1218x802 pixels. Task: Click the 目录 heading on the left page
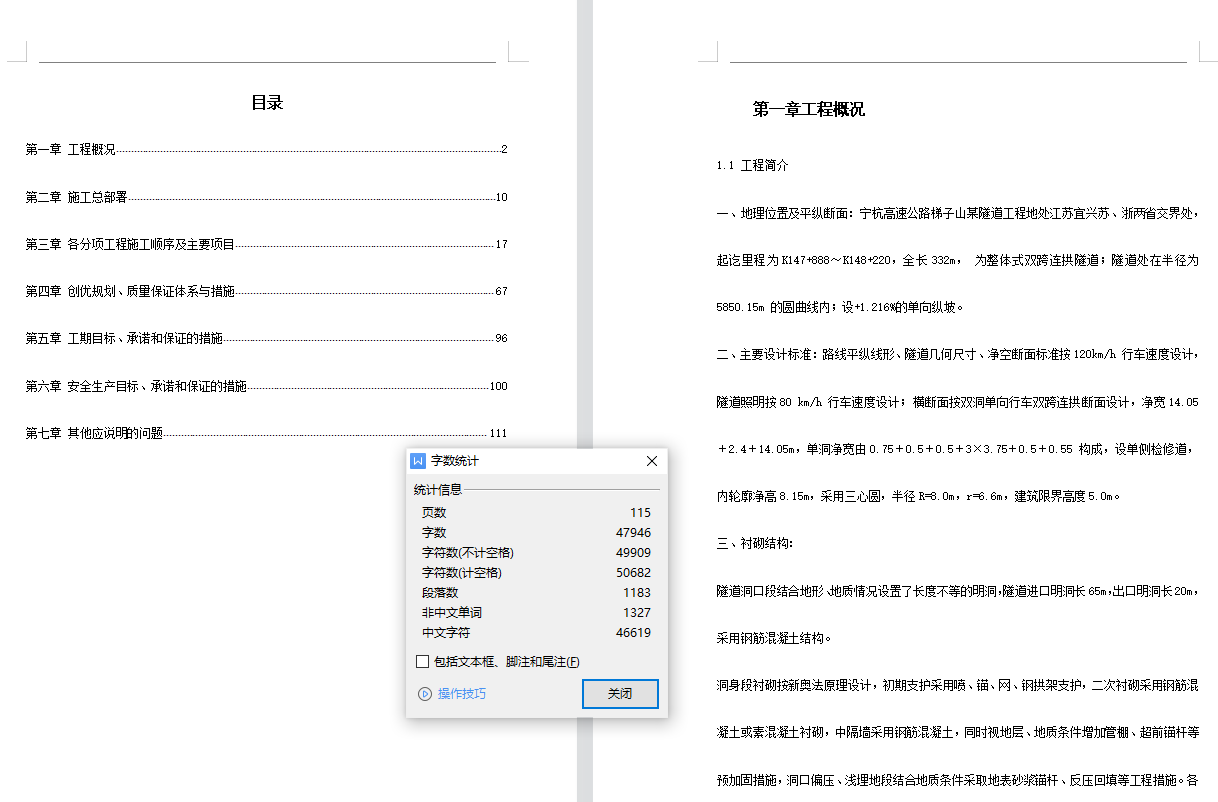(267, 102)
